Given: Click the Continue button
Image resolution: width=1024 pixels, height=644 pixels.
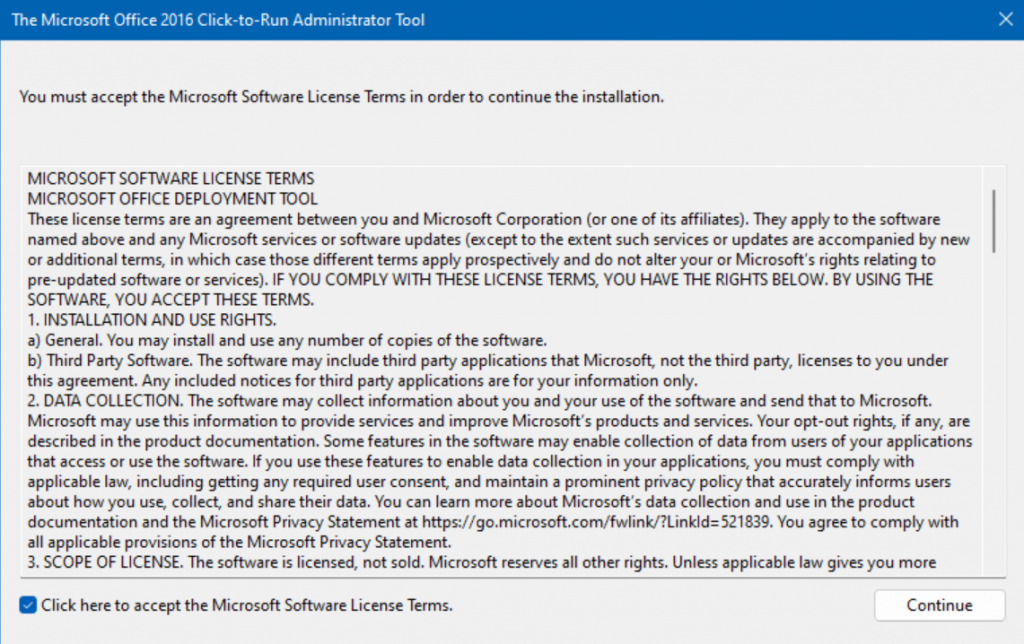Looking at the screenshot, I should click(939, 605).
